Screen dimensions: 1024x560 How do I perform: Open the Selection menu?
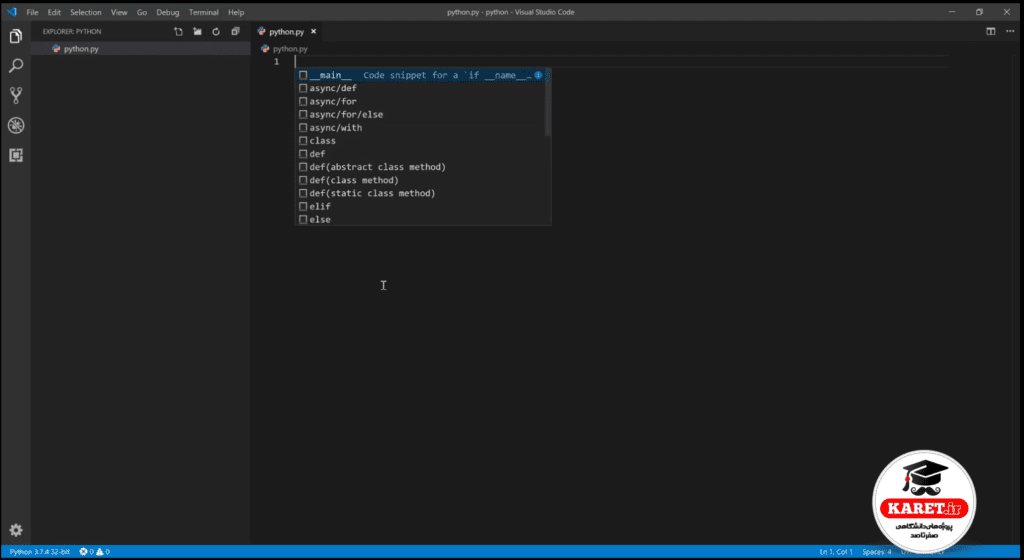[86, 12]
